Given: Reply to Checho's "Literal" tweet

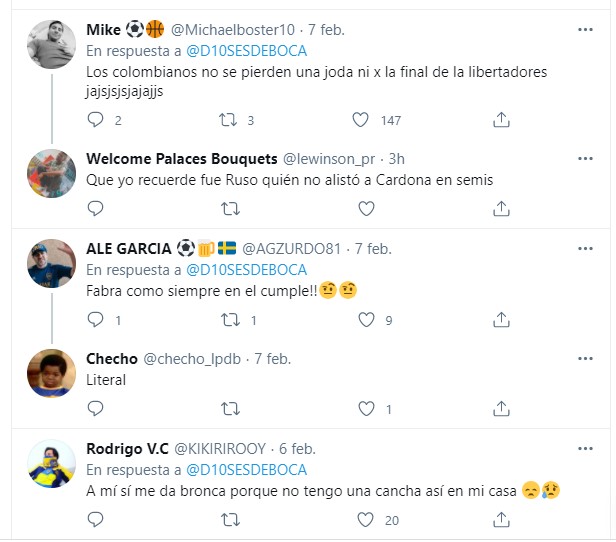Looking at the screenshot, I should point(96,408).
